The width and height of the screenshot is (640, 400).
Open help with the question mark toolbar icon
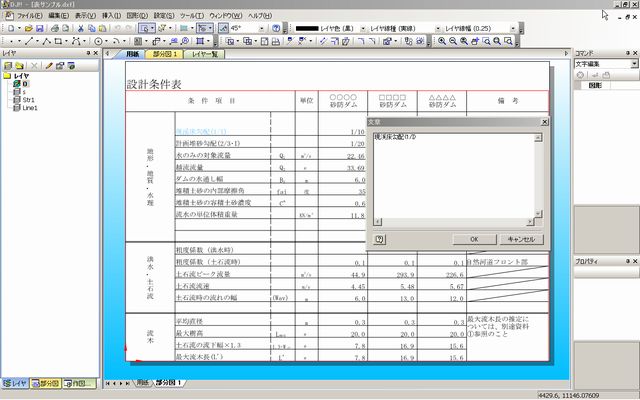[276, 29]
